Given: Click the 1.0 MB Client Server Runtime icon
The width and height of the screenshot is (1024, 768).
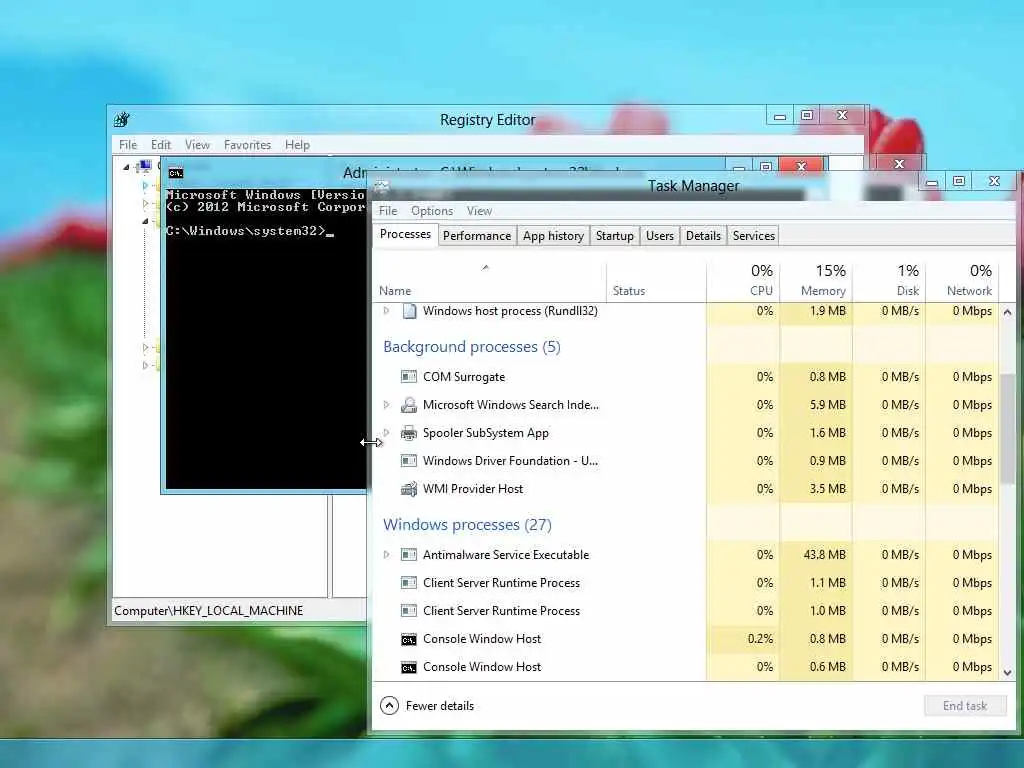Looking at the screenshot, I should pos(409,611).
